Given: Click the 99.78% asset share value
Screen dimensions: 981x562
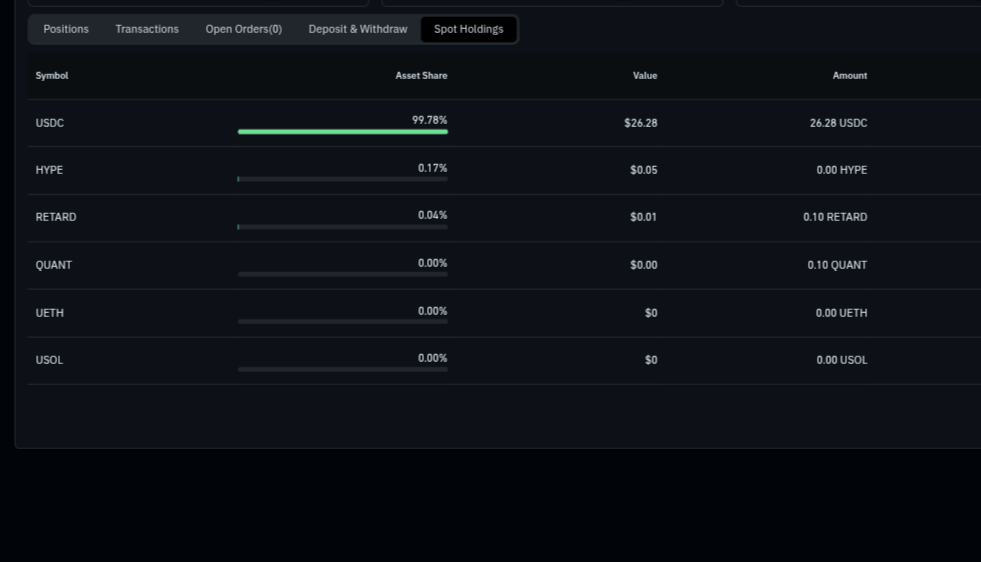Looking at the screenshot, I should [429, 120].
